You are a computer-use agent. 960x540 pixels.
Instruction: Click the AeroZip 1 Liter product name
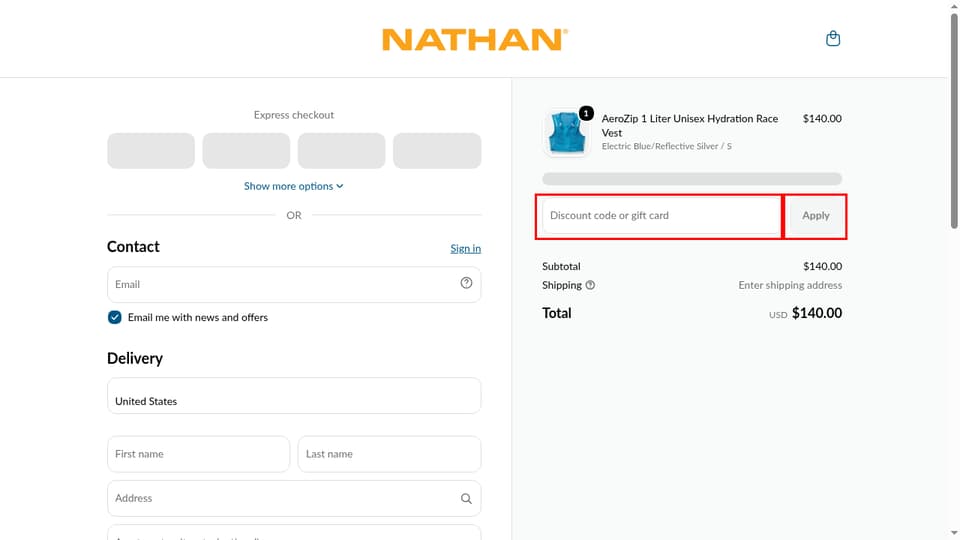click(689, 126)
